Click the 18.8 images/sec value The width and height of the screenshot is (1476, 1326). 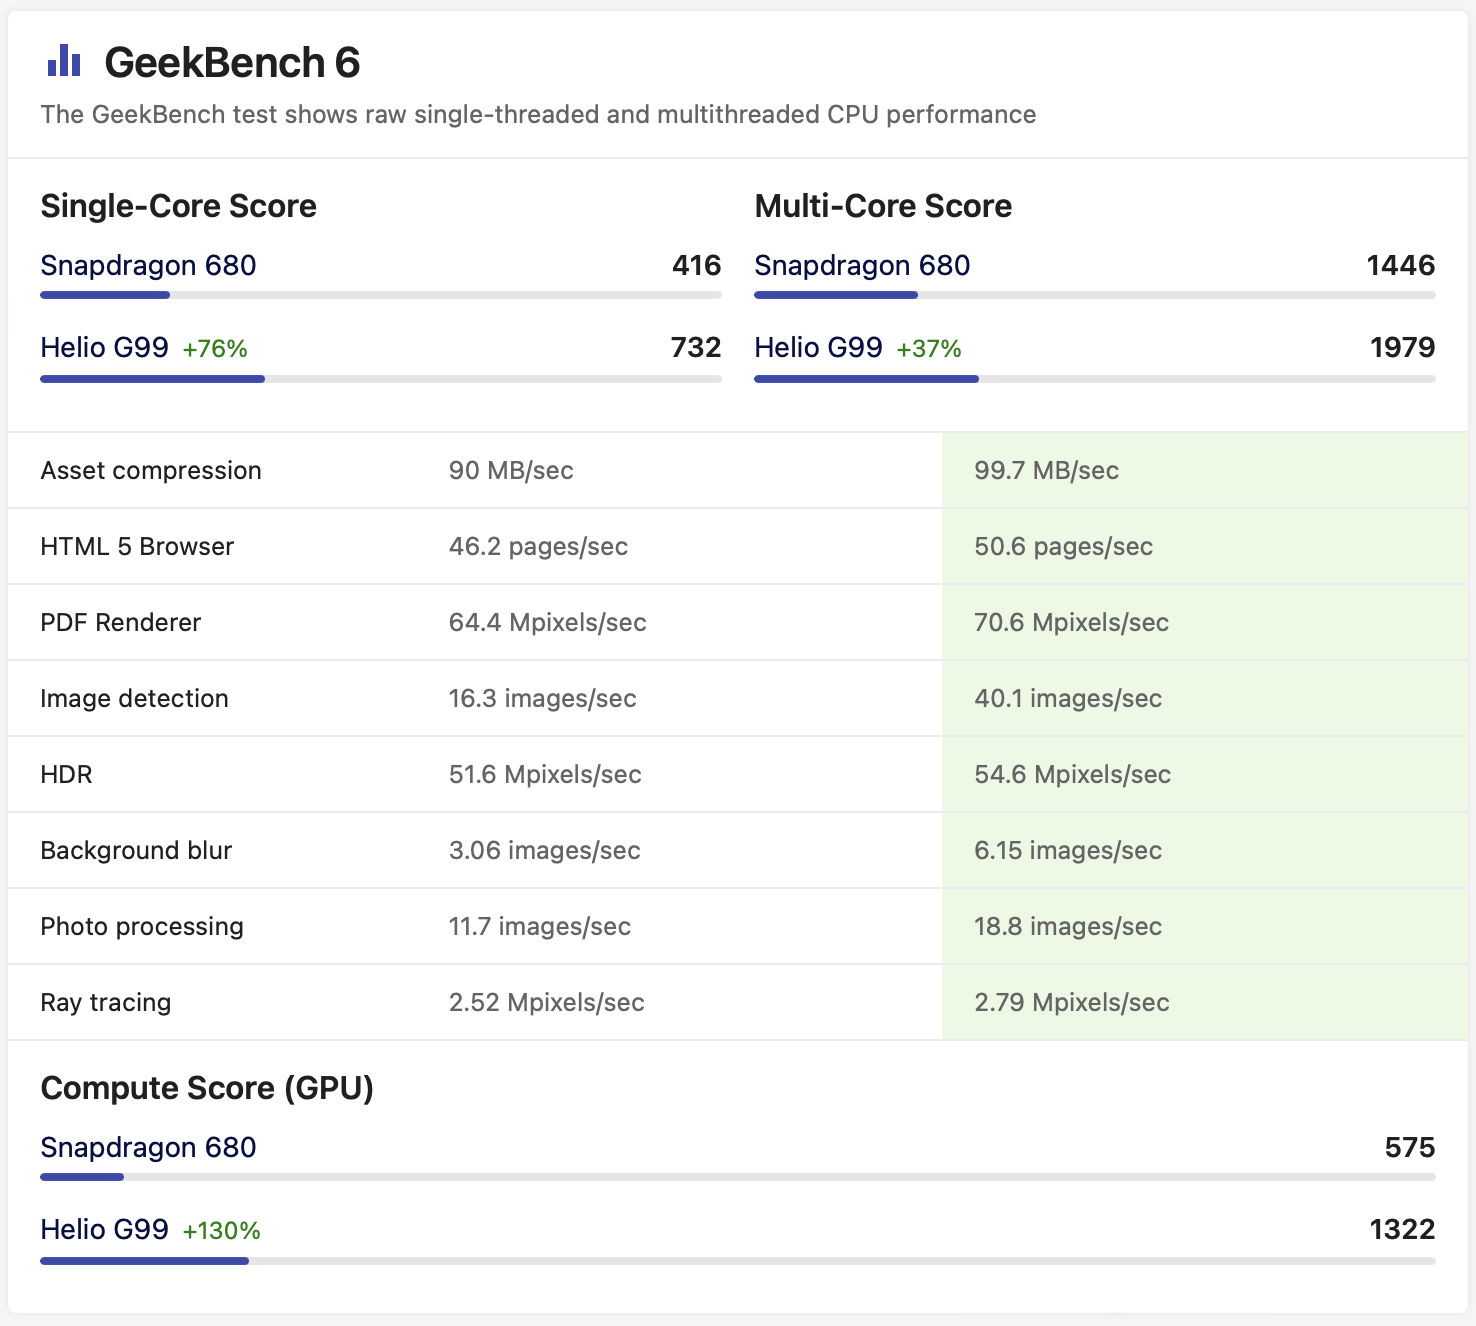[1068, 926]
